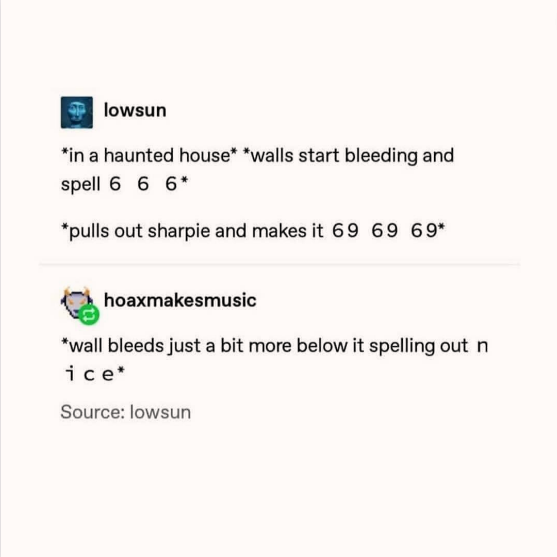Click the 'pulls out sharpie' line
The height and width of the screenshot is (557, 557).
[253, 231]
